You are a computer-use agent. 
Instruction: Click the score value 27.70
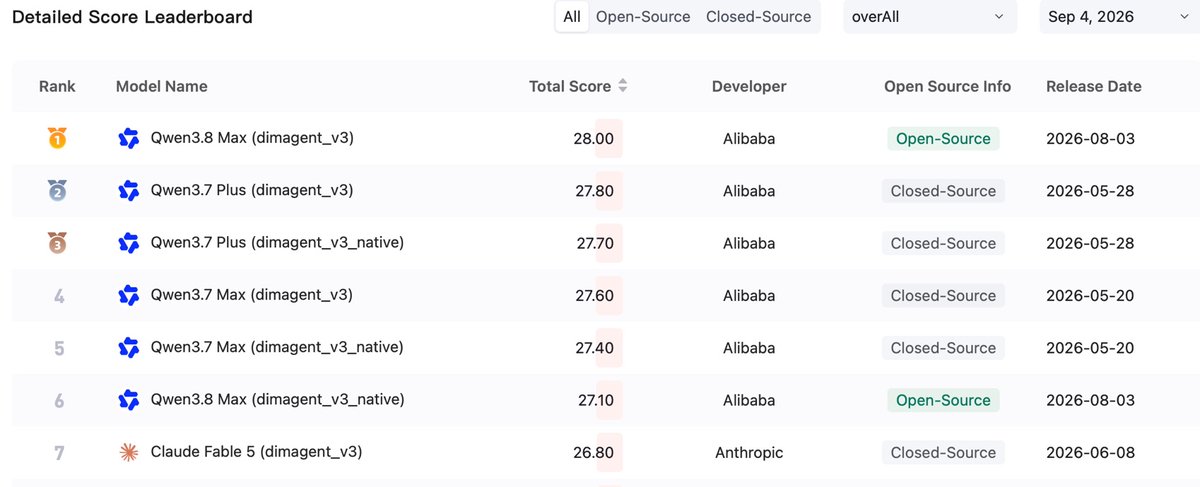pos(594,243)
